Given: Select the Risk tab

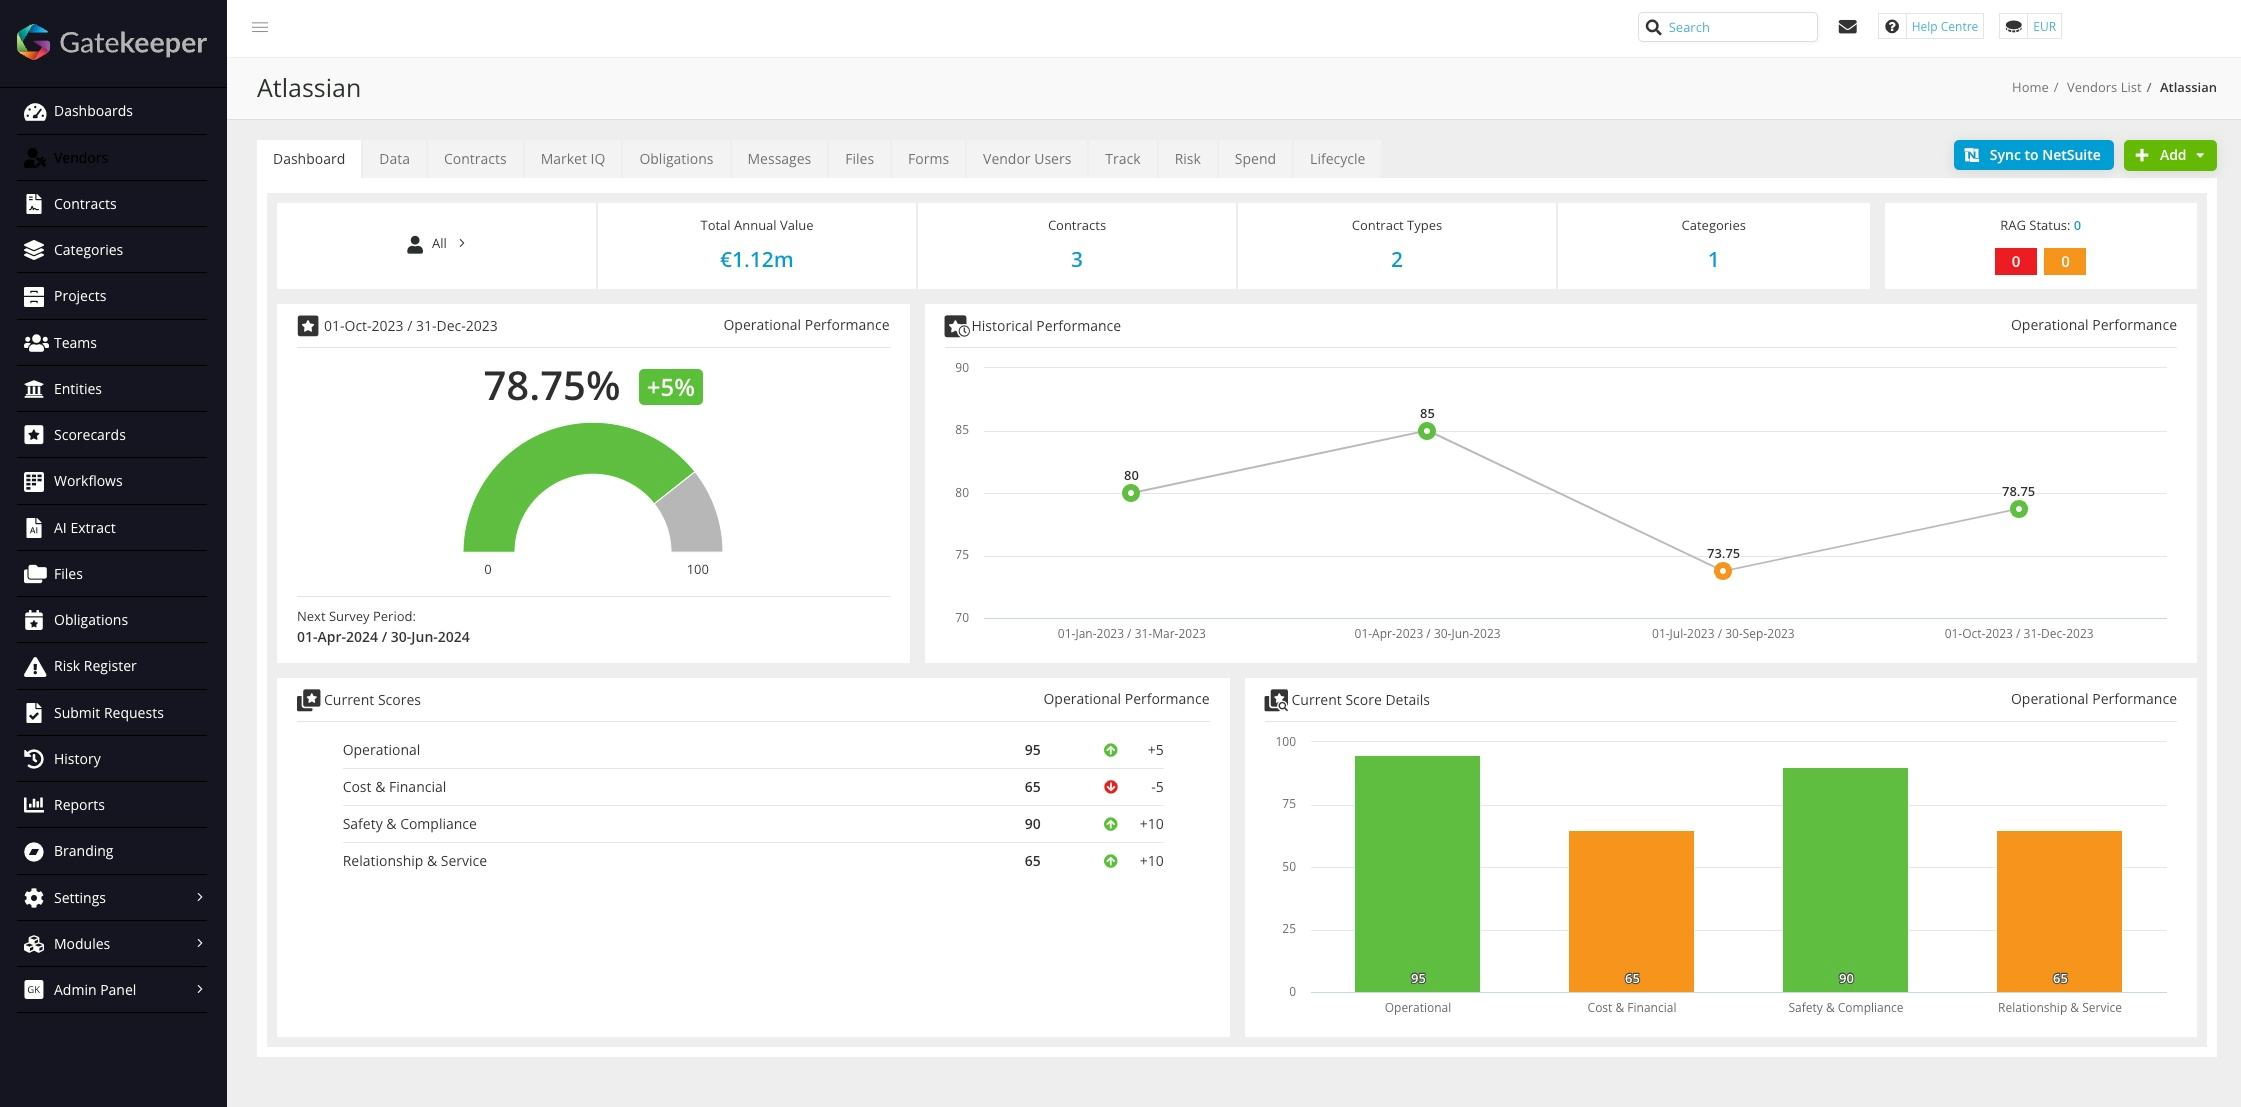Looking at the screenshot, I should pyautogui.click(x=1187, y=159).
